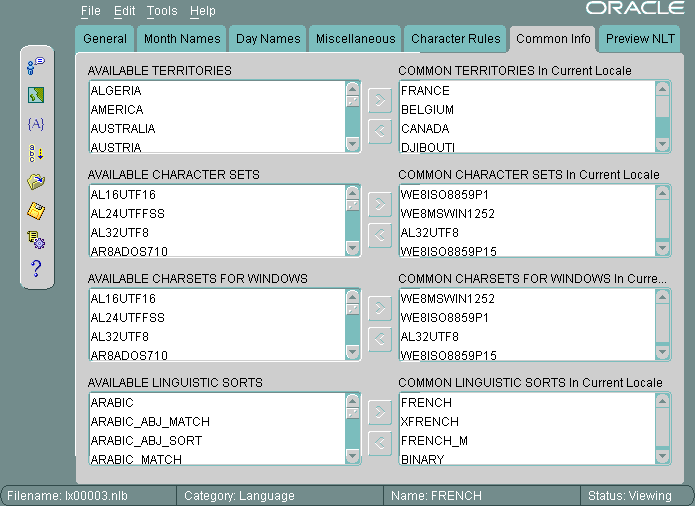Click the open folder icon

click(36, 181)
